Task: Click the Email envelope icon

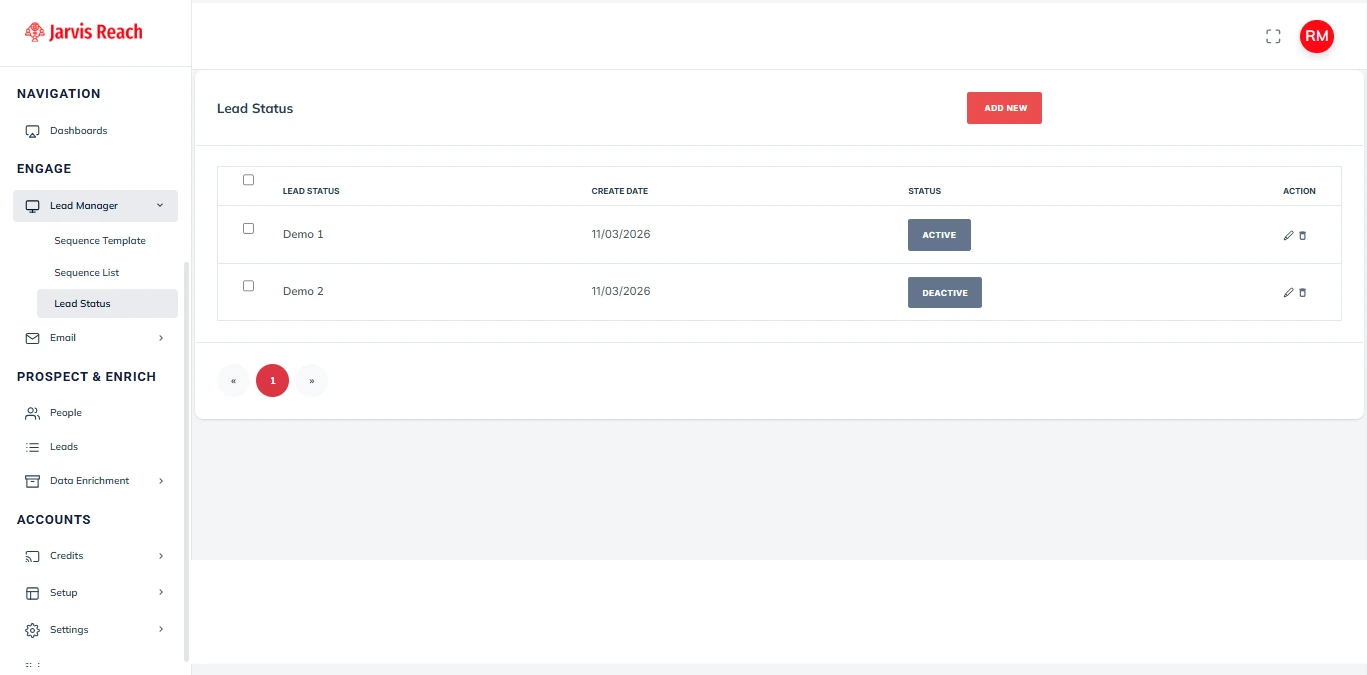Action: [x=32, y=338]
